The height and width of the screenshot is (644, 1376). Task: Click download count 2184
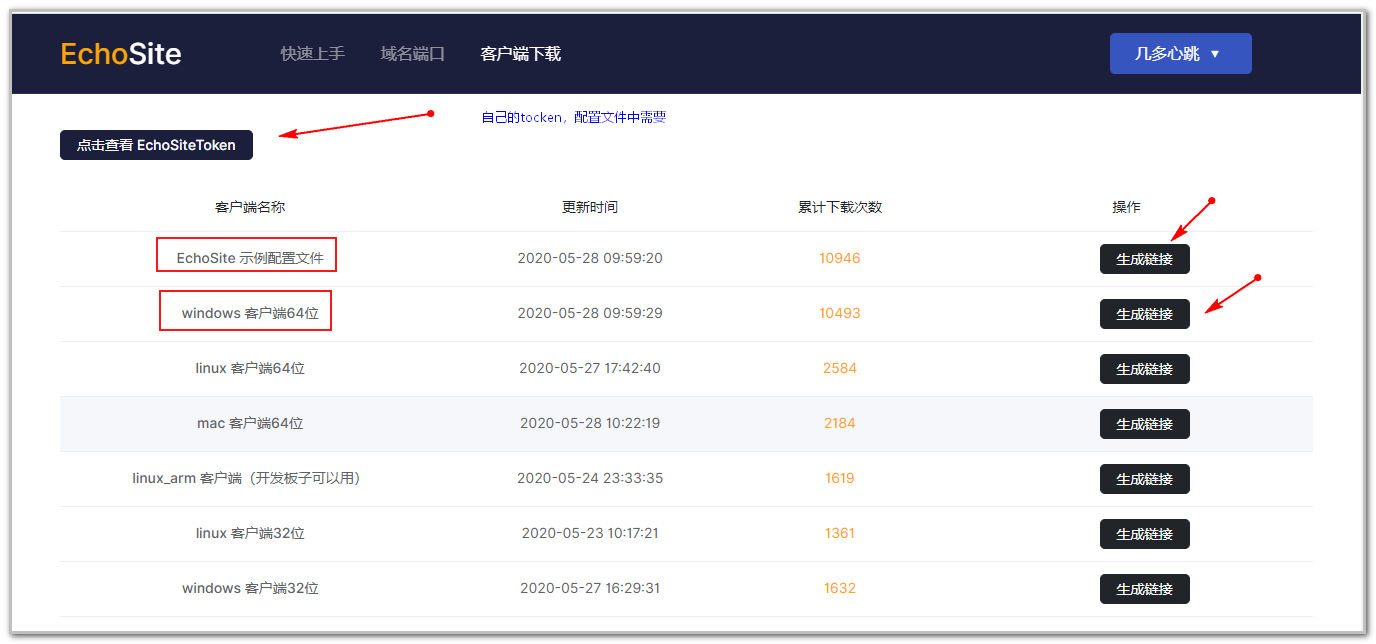tap(840, 423)
